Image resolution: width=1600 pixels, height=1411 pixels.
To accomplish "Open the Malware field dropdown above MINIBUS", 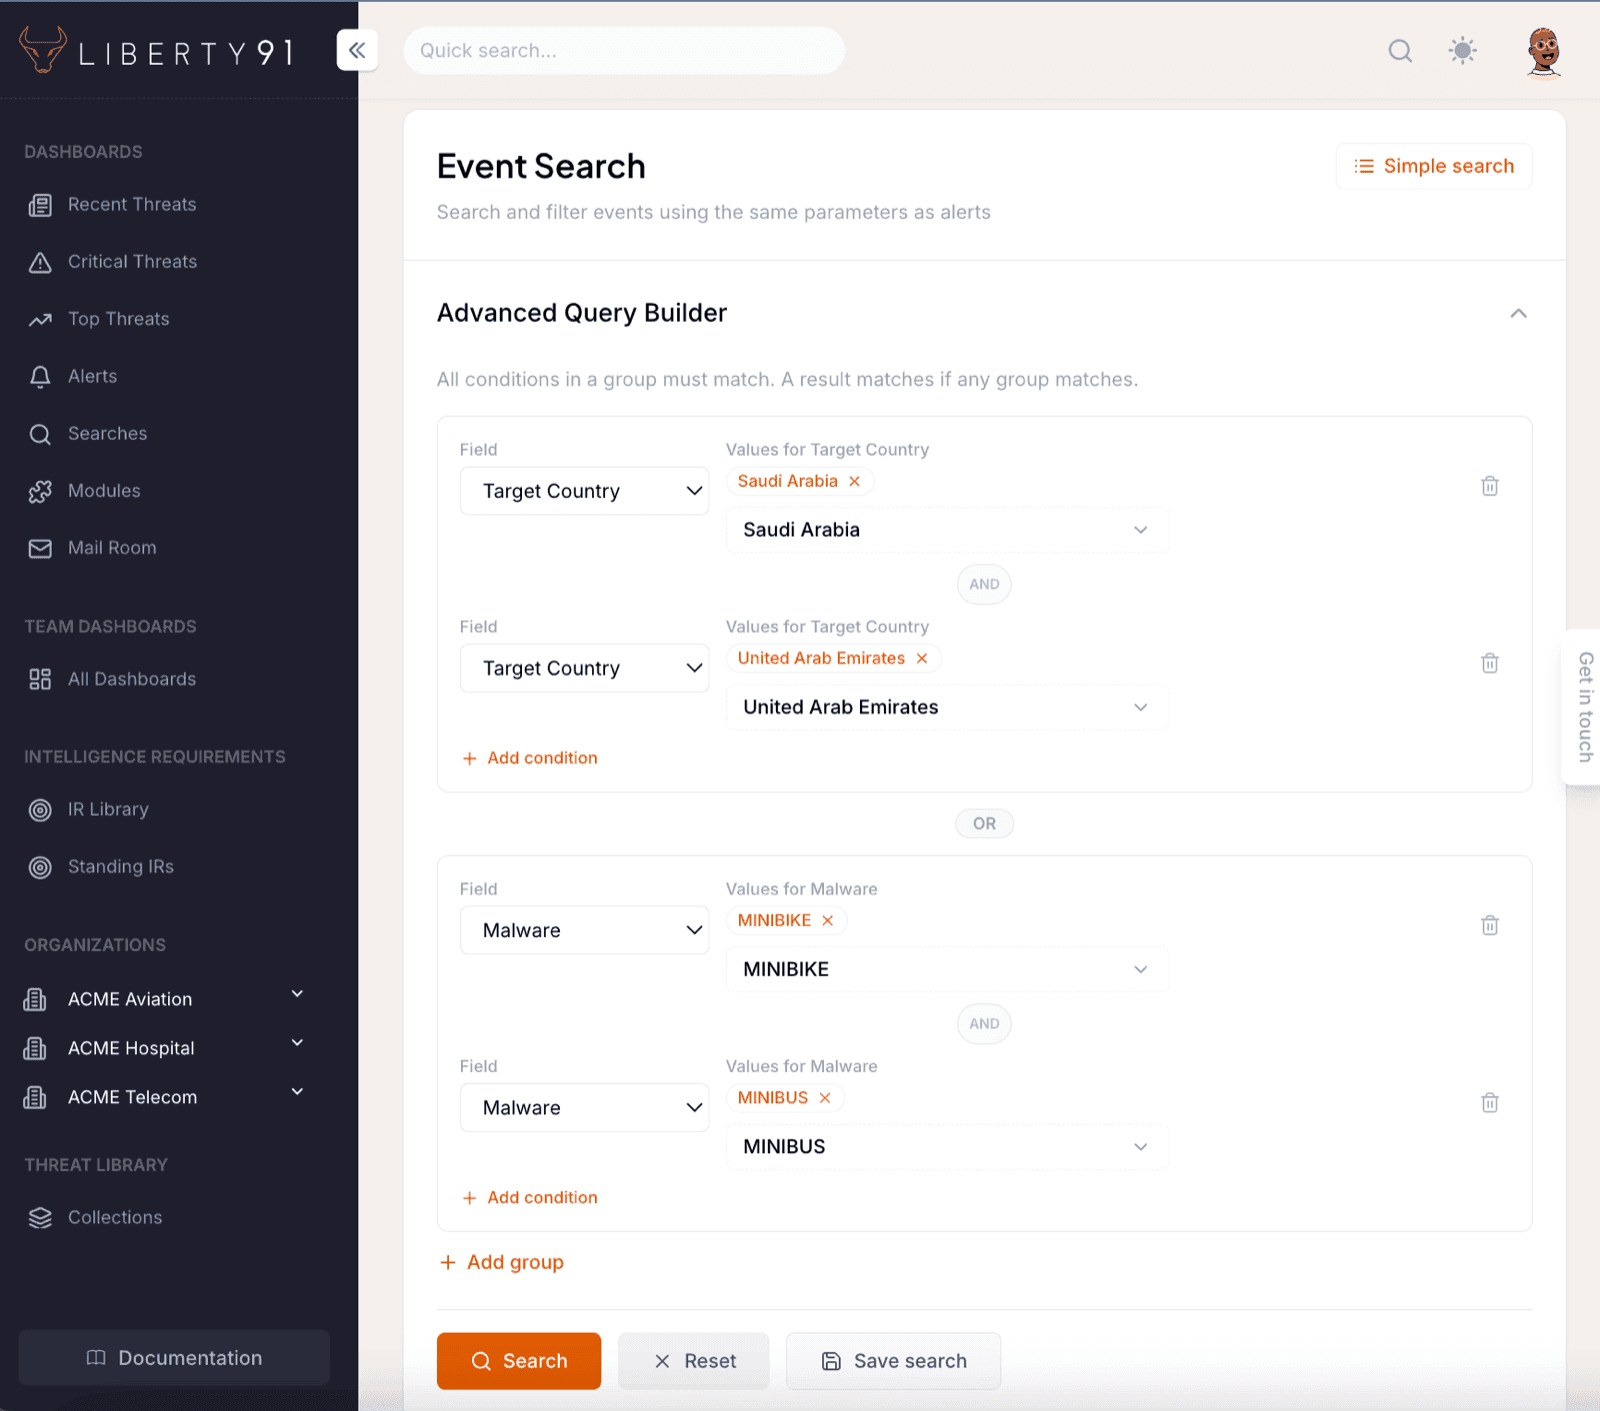I will click(584, 1107).
